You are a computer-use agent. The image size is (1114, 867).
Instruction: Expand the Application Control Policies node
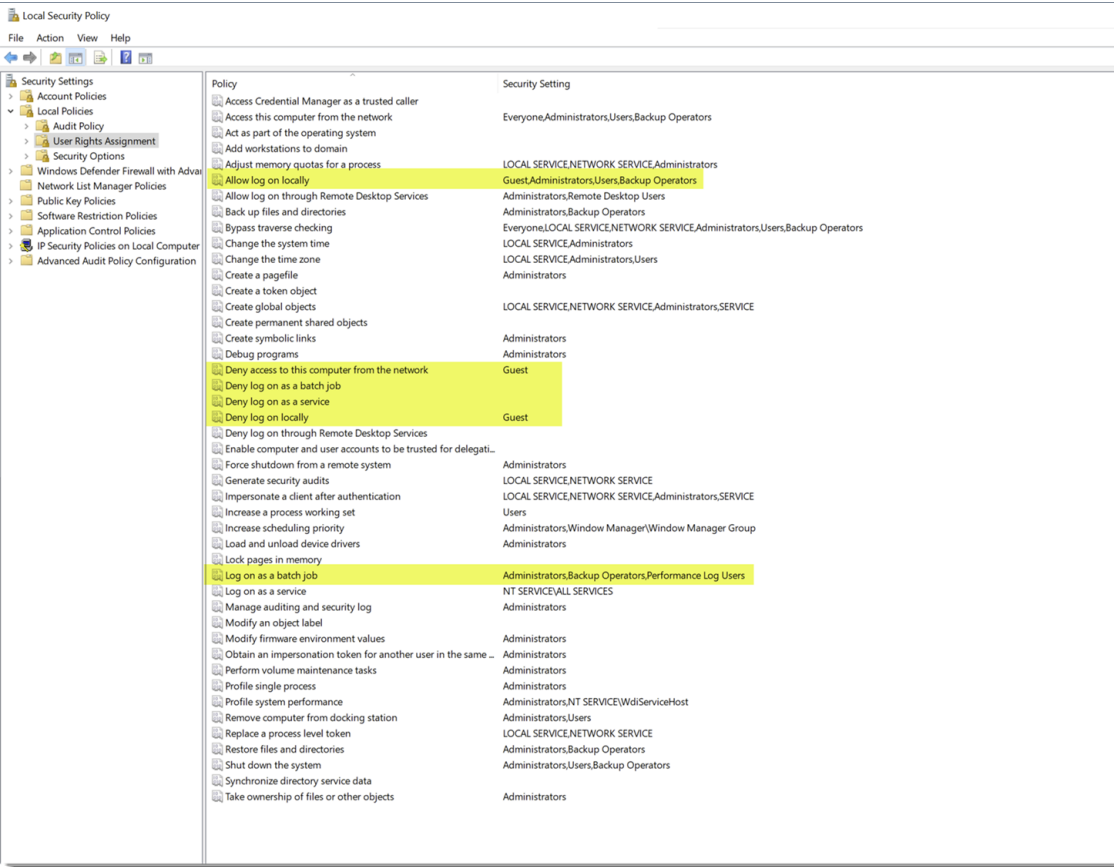[11, 231]
